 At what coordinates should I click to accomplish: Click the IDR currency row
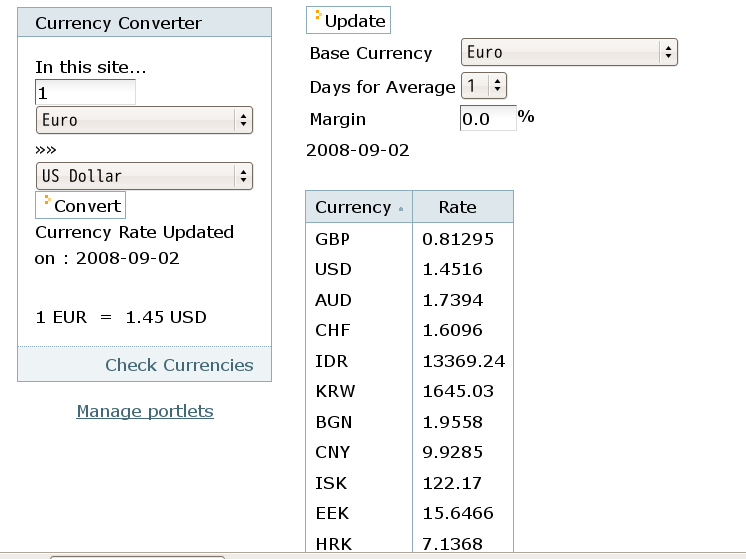pos(410,361)
